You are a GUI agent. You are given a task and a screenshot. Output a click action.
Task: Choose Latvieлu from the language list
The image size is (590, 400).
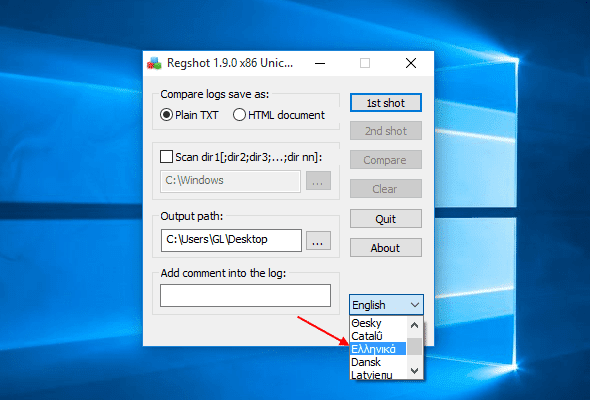click(378, 374)
